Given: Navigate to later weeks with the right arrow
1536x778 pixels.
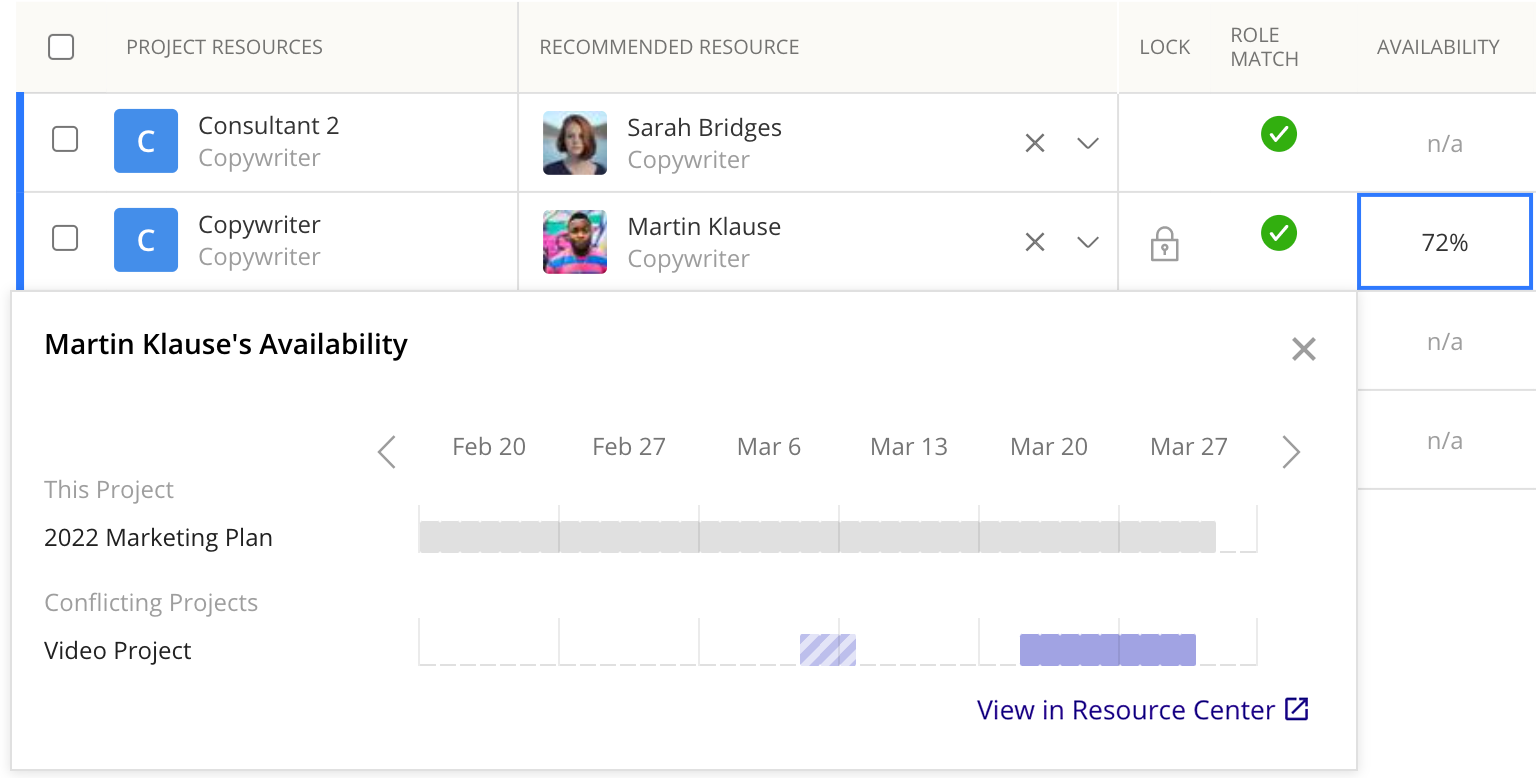Looking at the screenshot, I should point(1291,451).
